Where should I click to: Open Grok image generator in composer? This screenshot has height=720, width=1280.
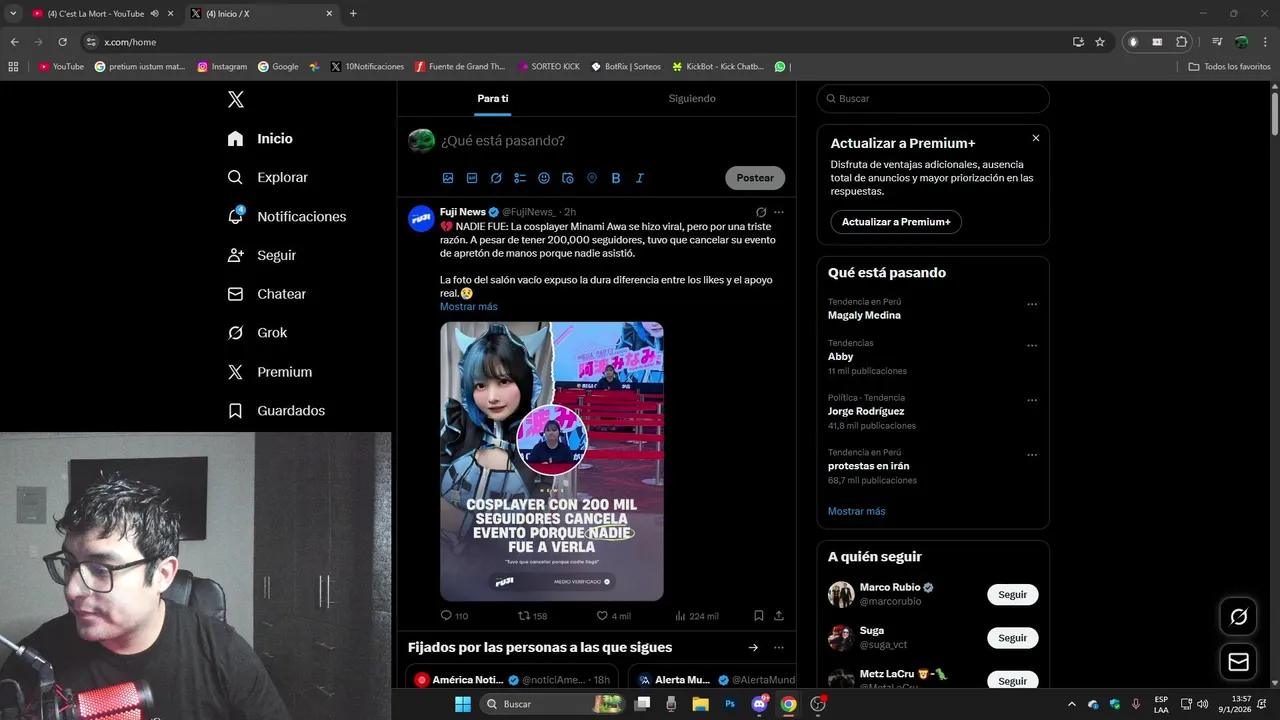pyautogui.click(x=496, y=178)
